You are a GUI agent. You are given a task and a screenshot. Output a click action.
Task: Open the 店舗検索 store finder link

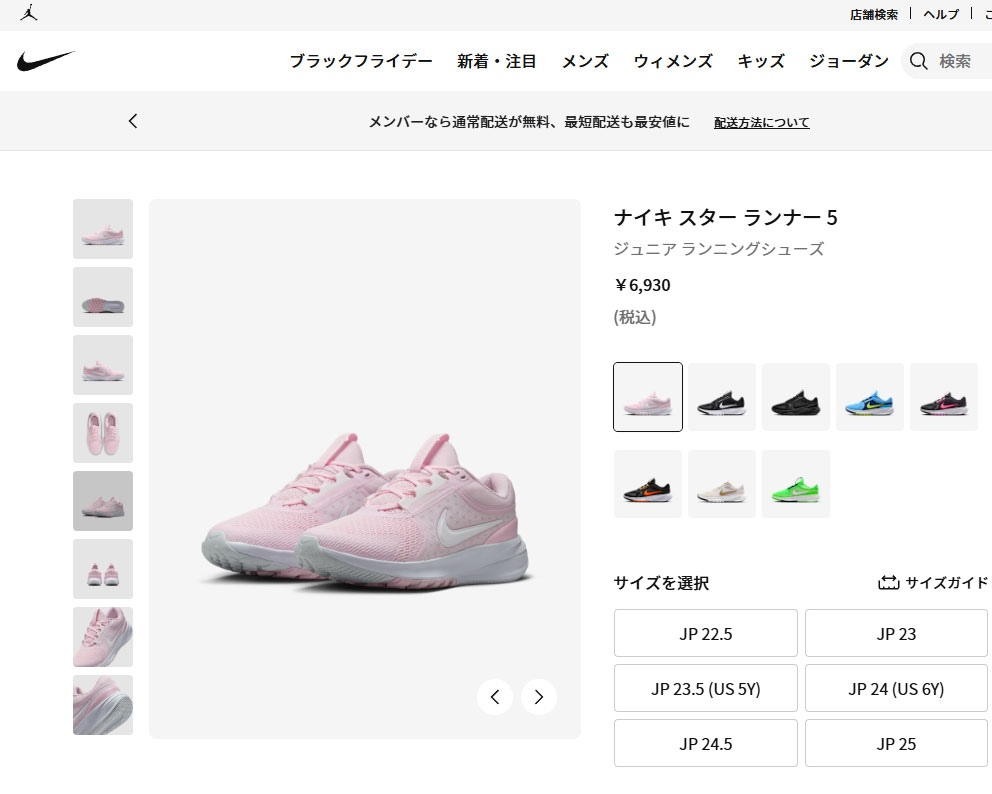[874, 14]
